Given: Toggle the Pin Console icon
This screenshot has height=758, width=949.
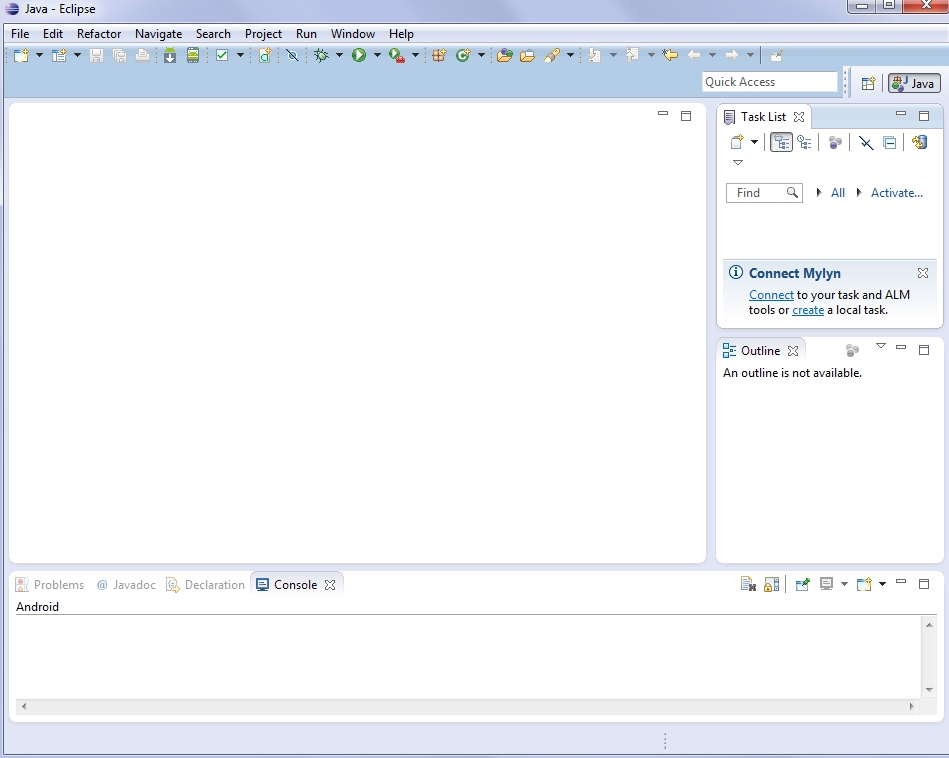Looking at the screenshot, I should coord(803,584).
